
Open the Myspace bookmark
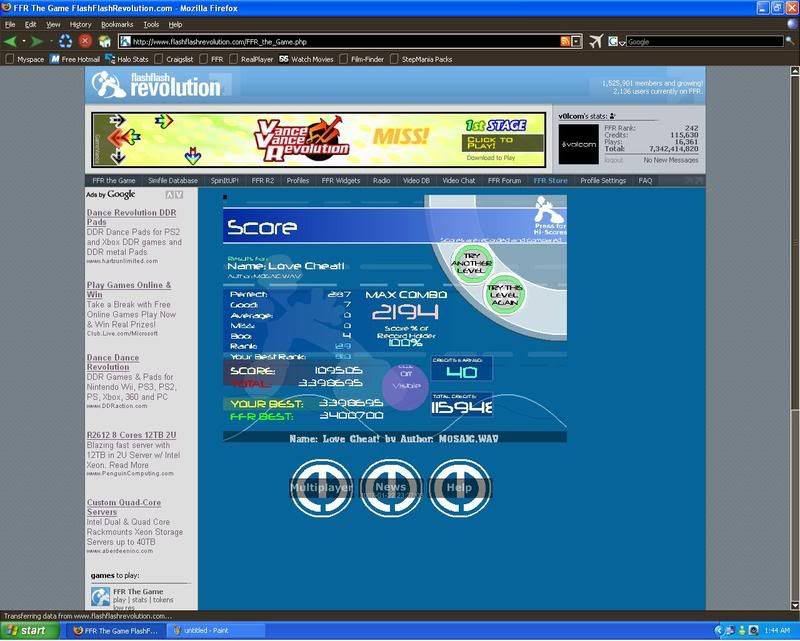coord(25,59)
